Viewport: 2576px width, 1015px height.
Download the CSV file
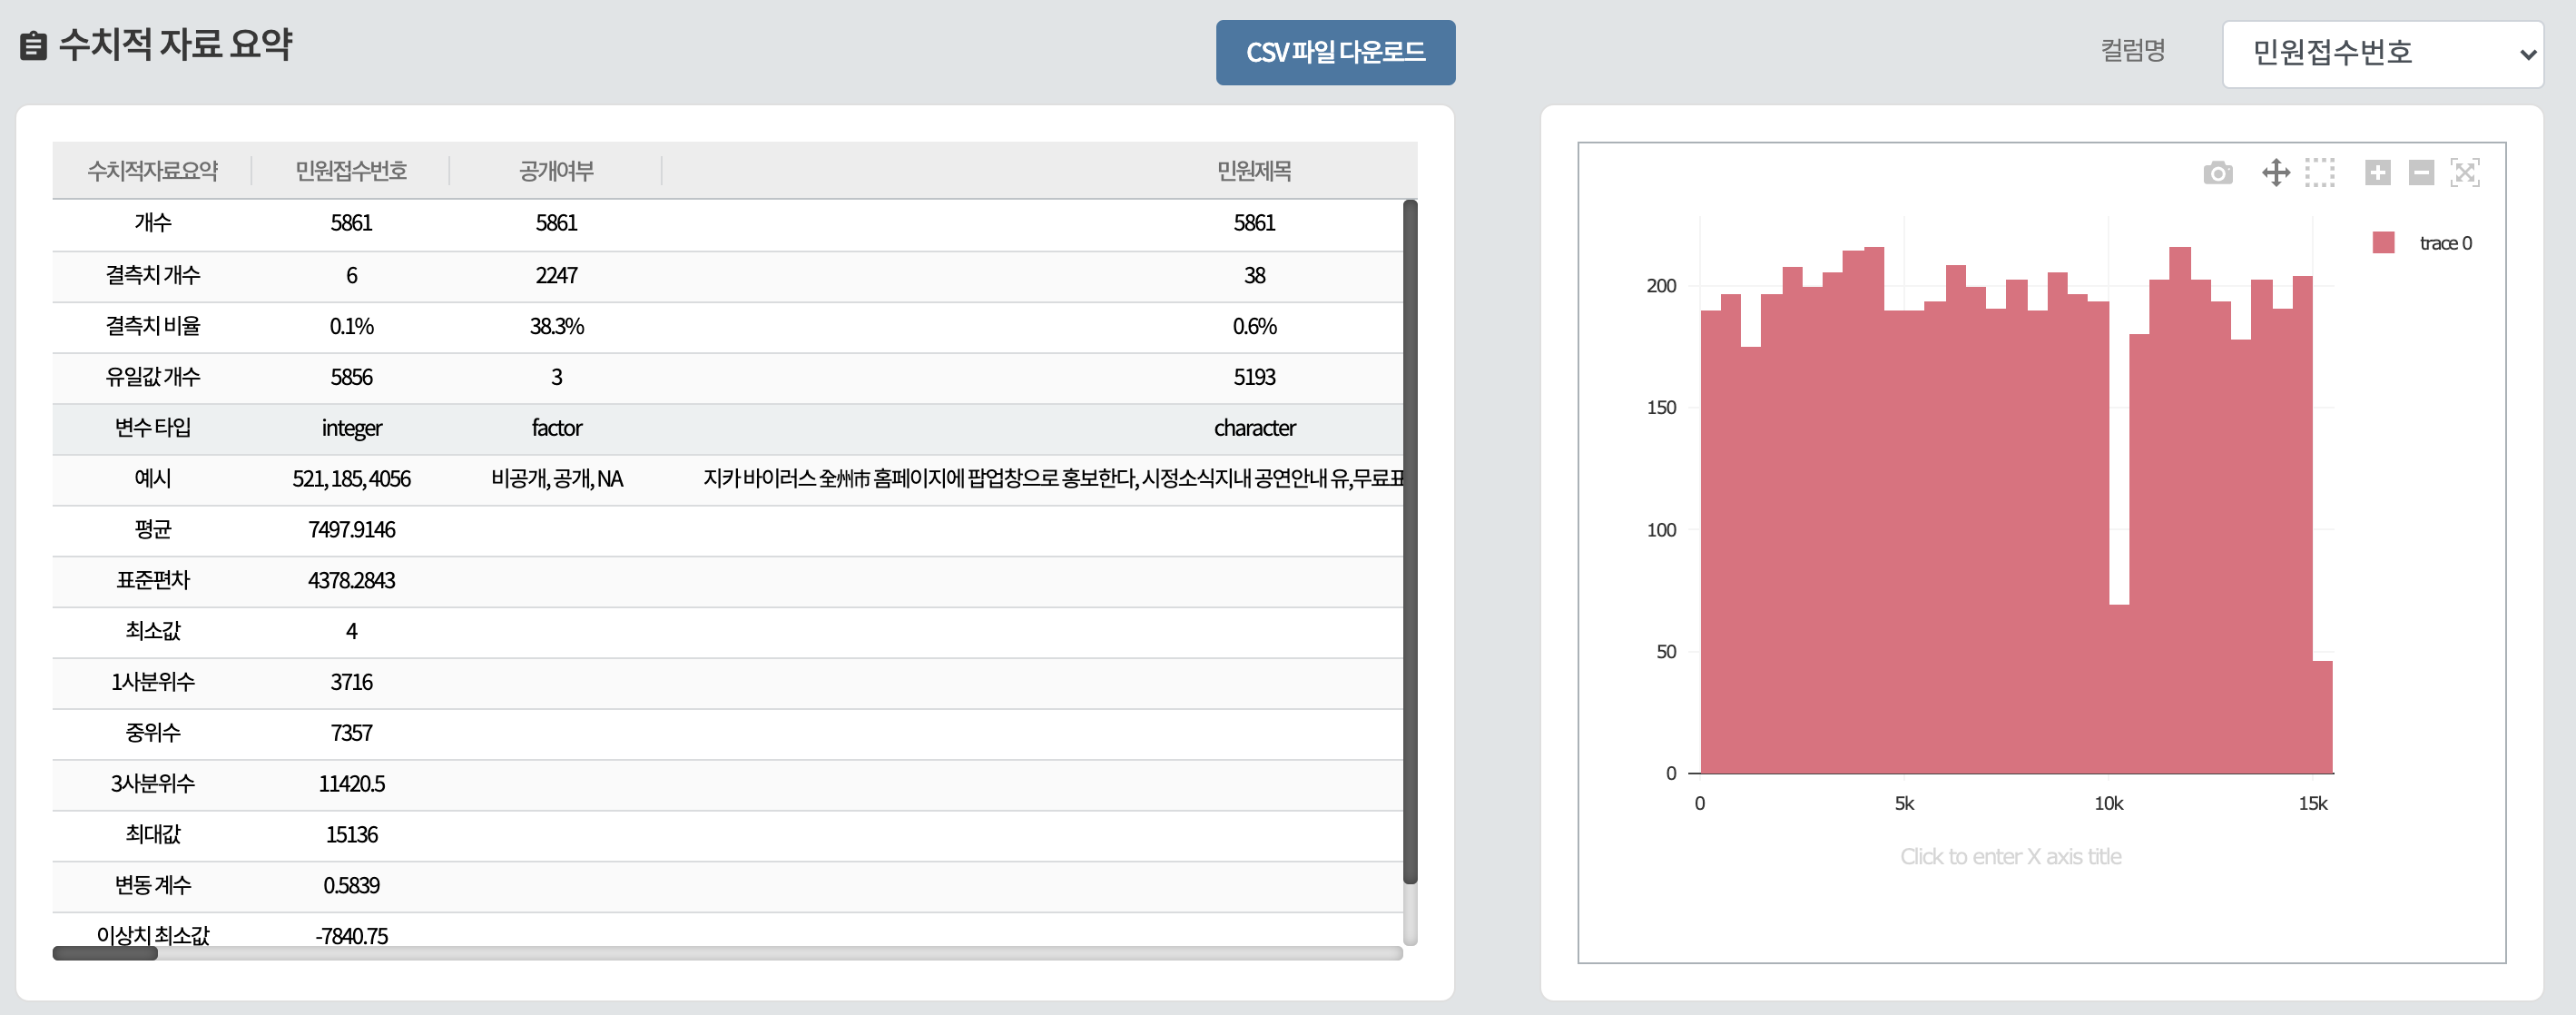tap(1334, 52)
